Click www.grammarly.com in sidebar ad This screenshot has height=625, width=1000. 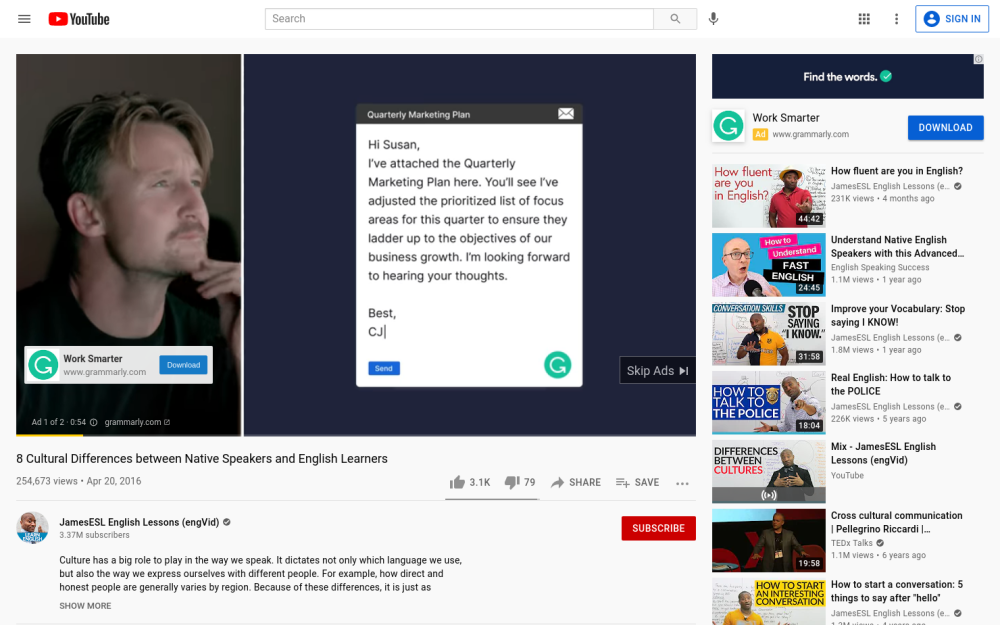coord(810,134)
